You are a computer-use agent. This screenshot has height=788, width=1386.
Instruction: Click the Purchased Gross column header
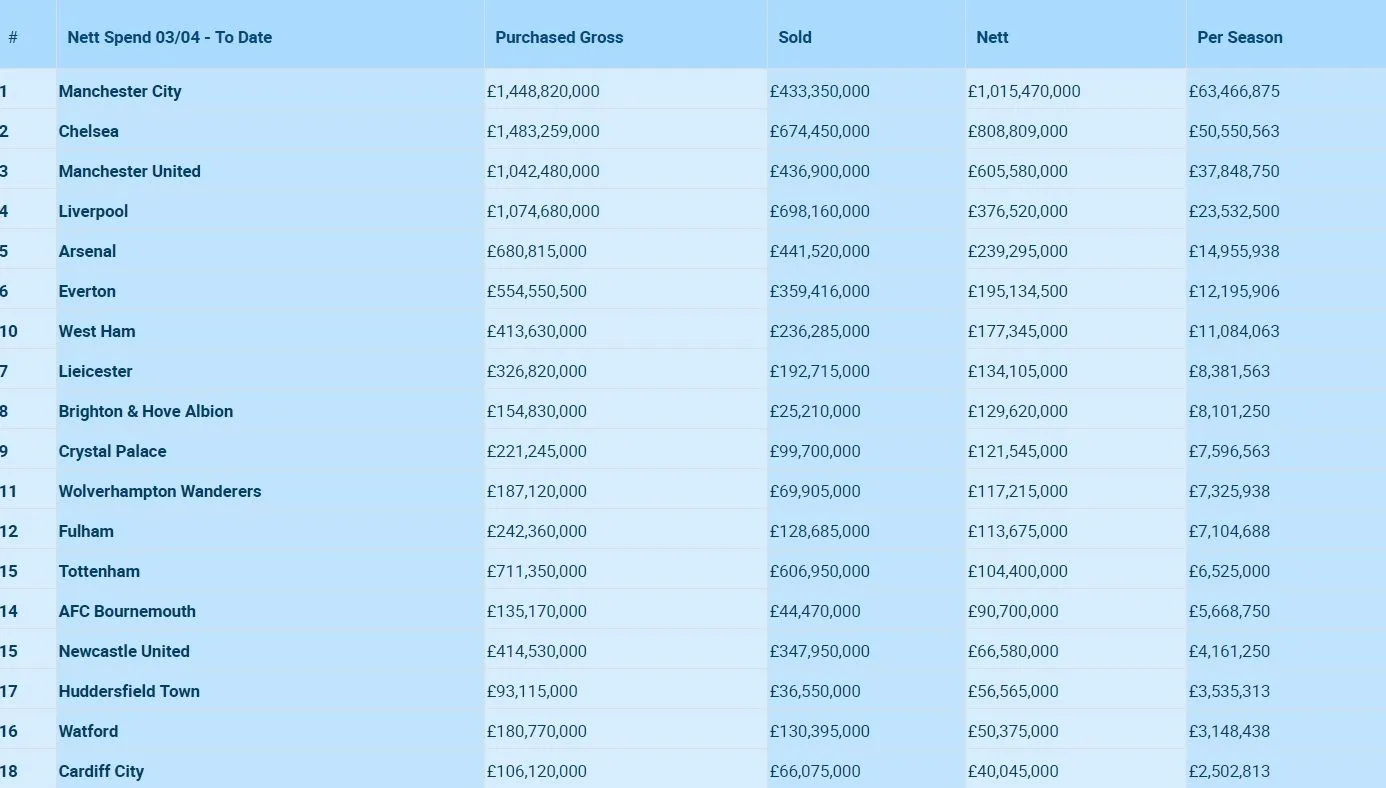559,37
